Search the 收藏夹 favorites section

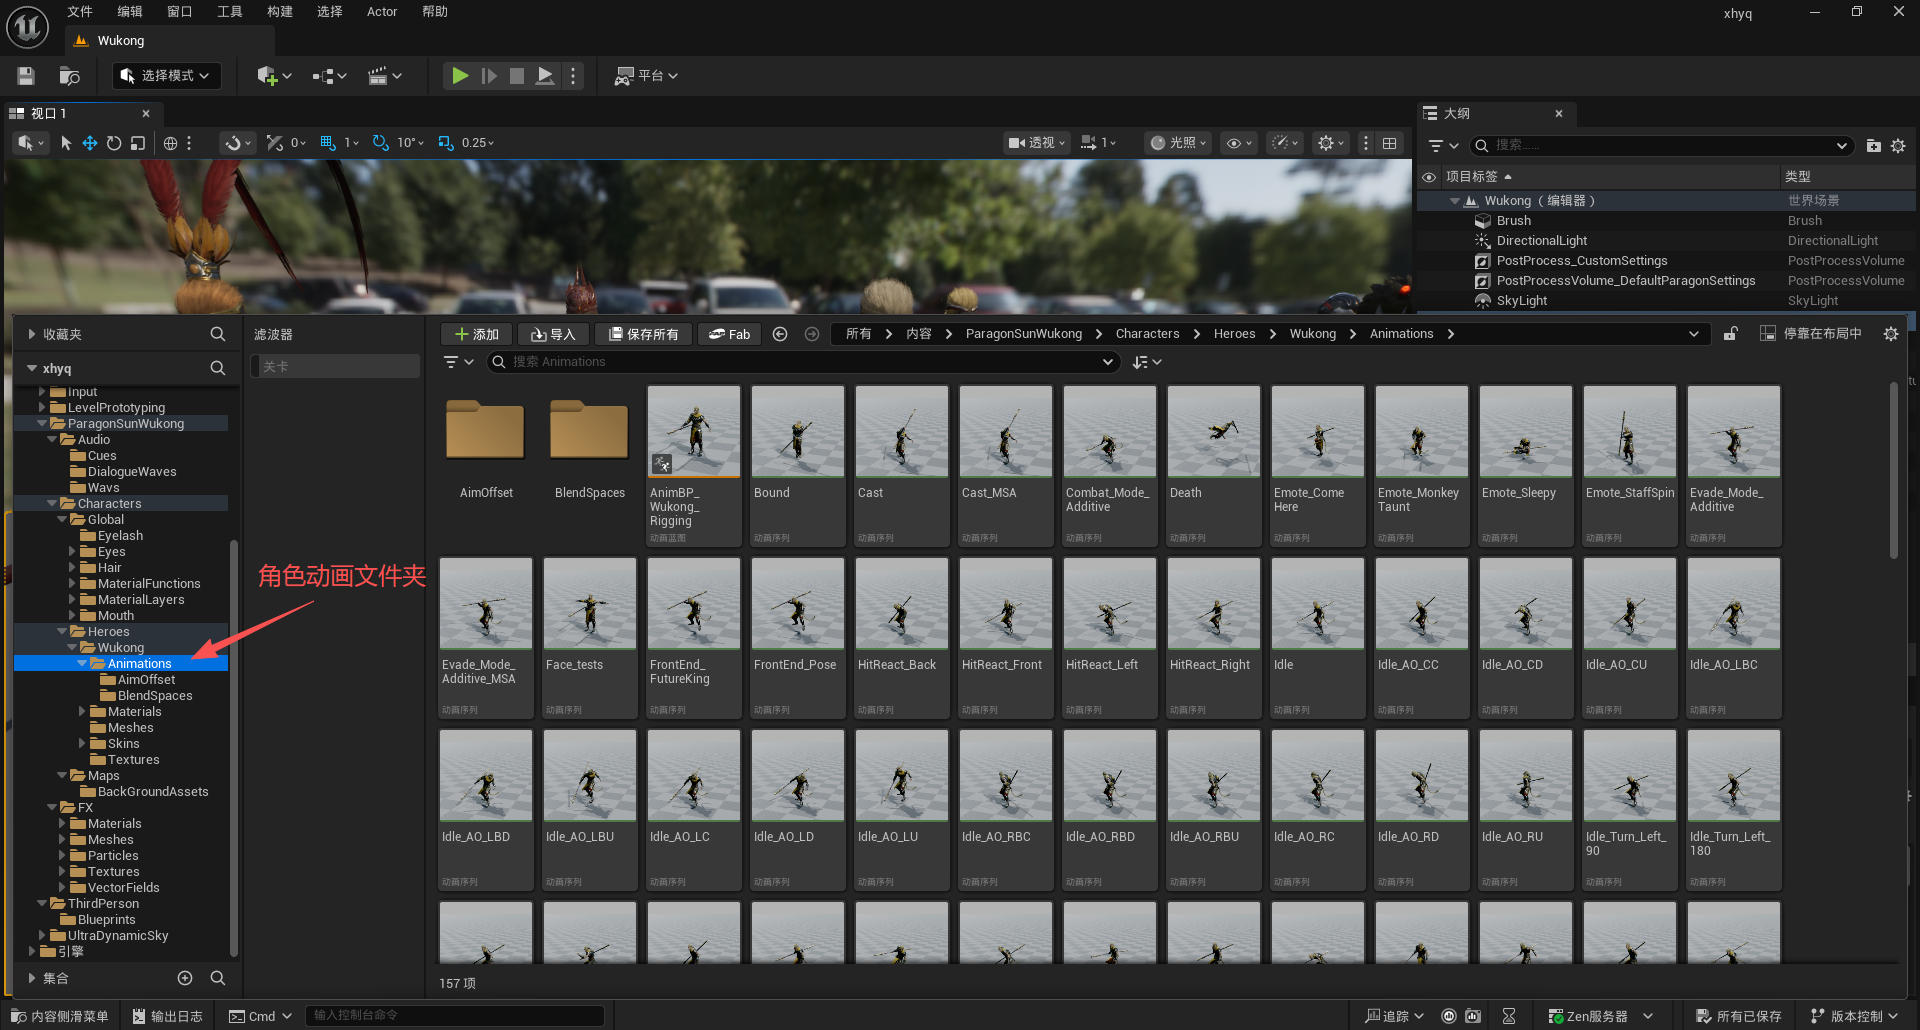tap(218, 334)
